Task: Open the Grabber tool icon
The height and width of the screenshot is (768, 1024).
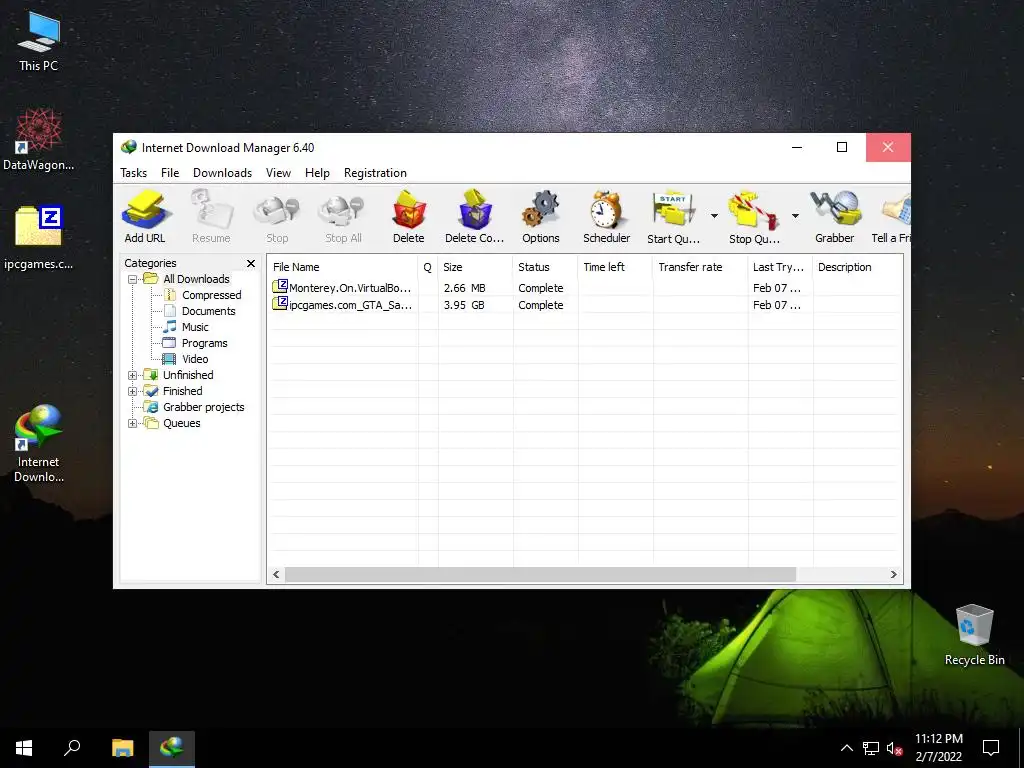Action: 835,217
